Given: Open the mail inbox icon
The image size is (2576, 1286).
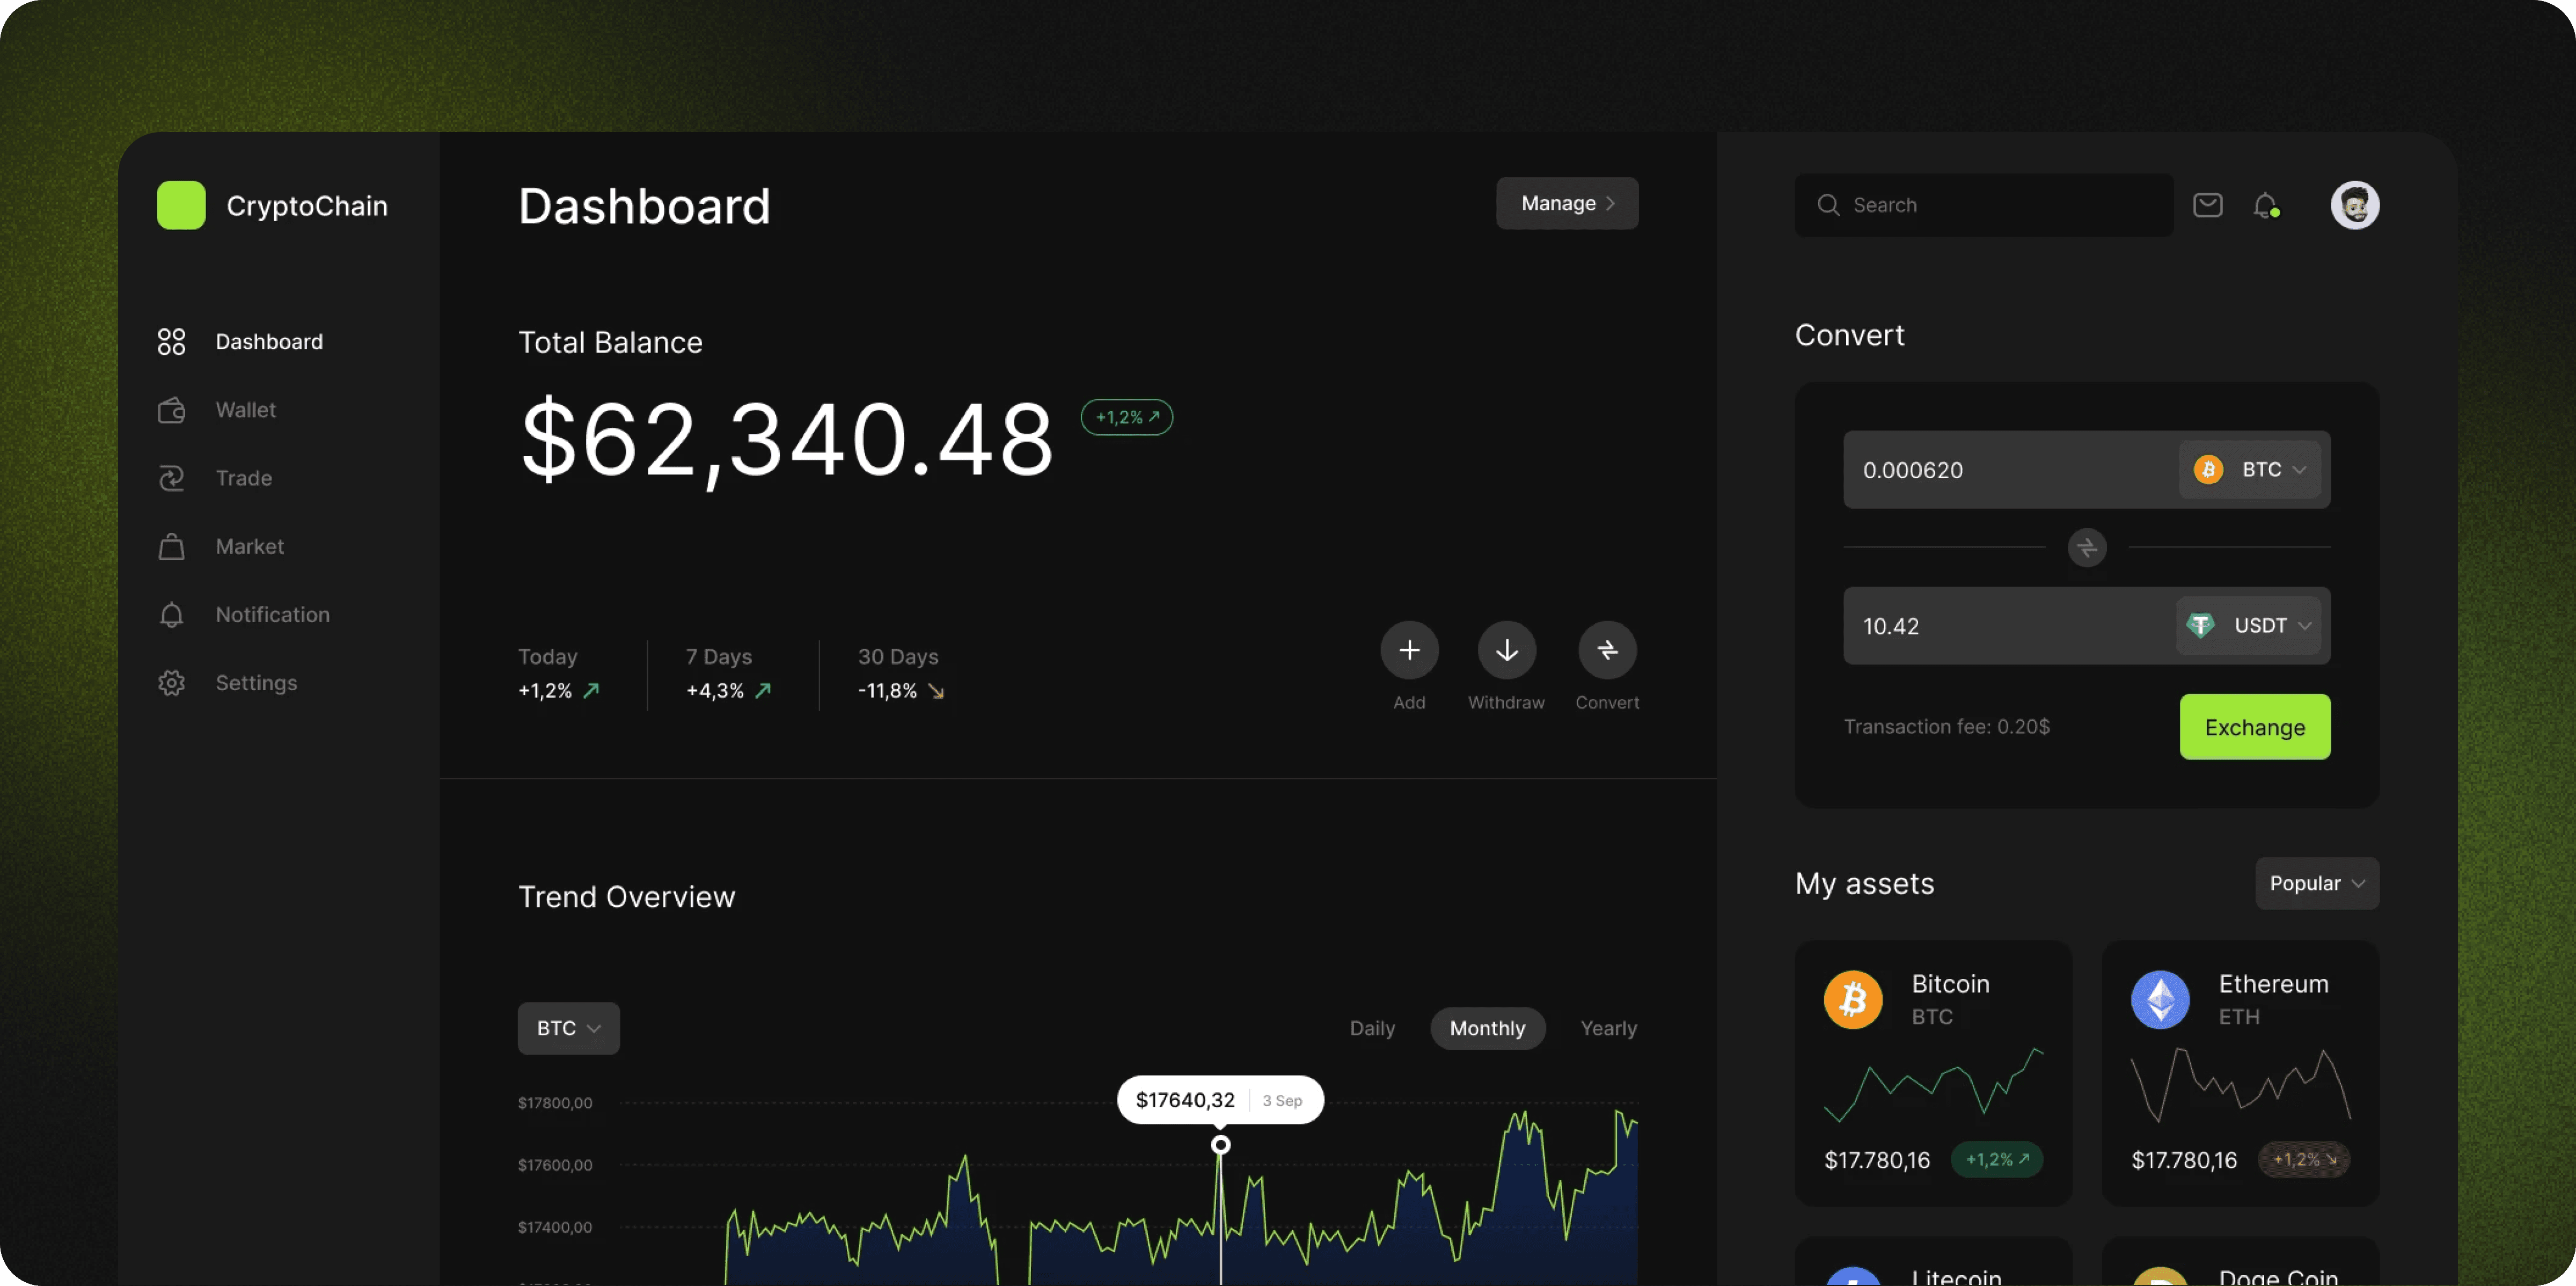Looking at the screenshot, I should pos(2207,205).
